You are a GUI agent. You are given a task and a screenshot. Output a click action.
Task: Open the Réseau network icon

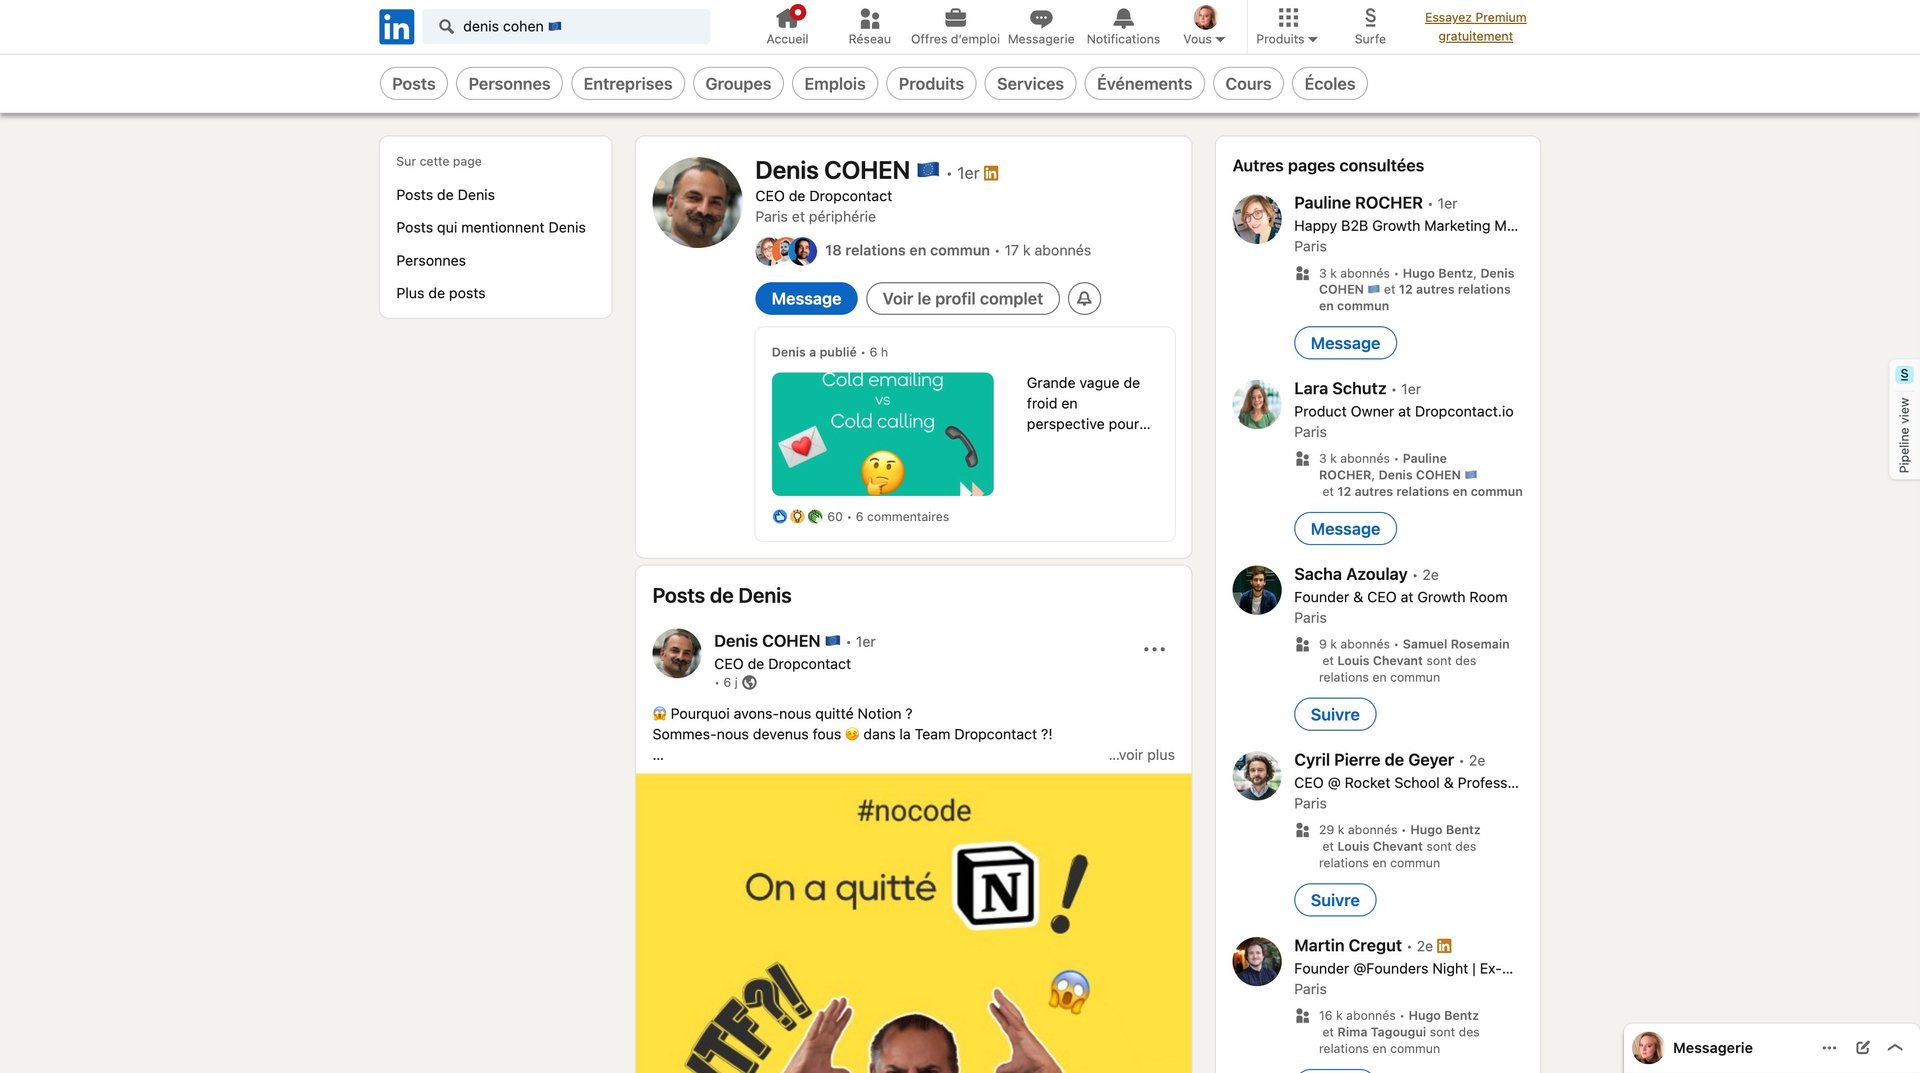click(x=869, y=27)
